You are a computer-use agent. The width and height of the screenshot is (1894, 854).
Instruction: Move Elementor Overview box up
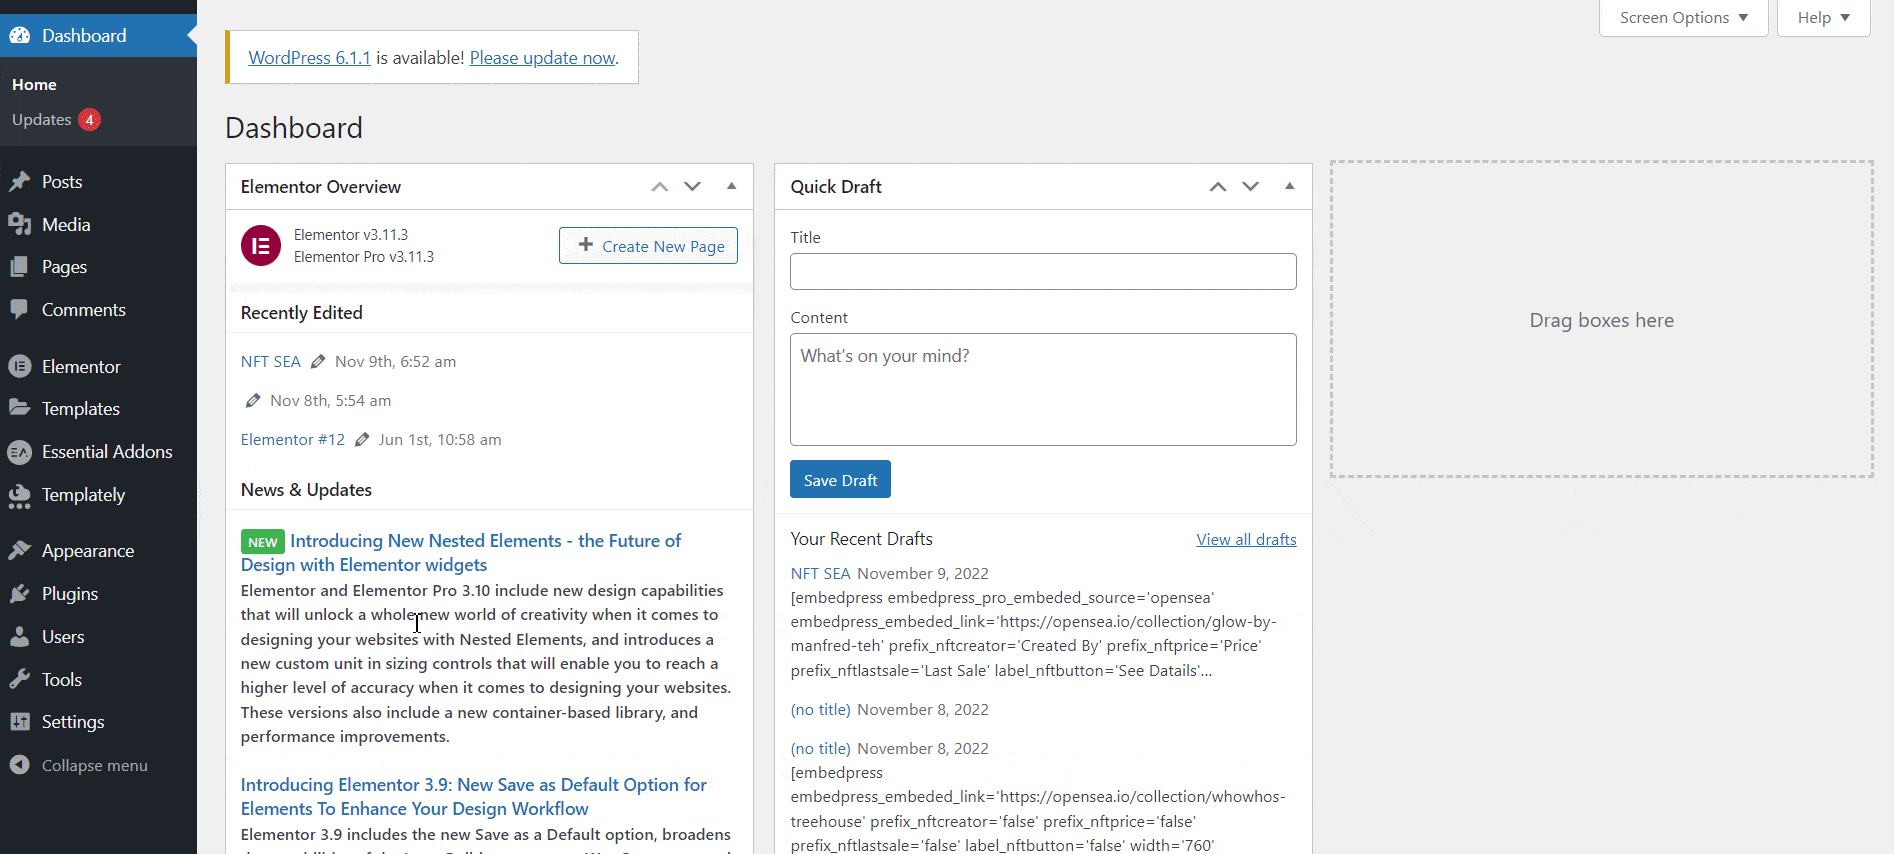(x=659, y=187)
